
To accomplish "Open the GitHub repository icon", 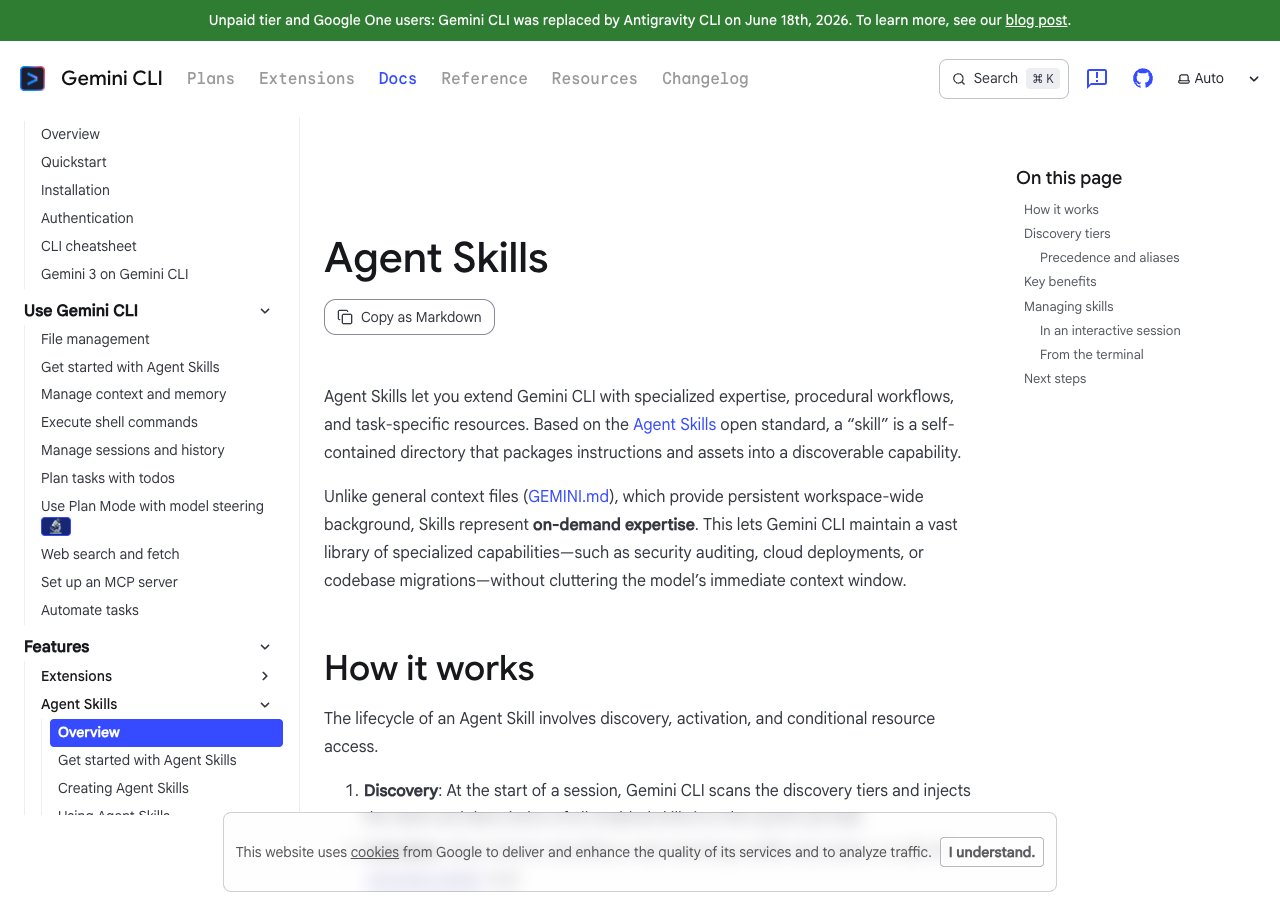I will [x=1143, y=78].
